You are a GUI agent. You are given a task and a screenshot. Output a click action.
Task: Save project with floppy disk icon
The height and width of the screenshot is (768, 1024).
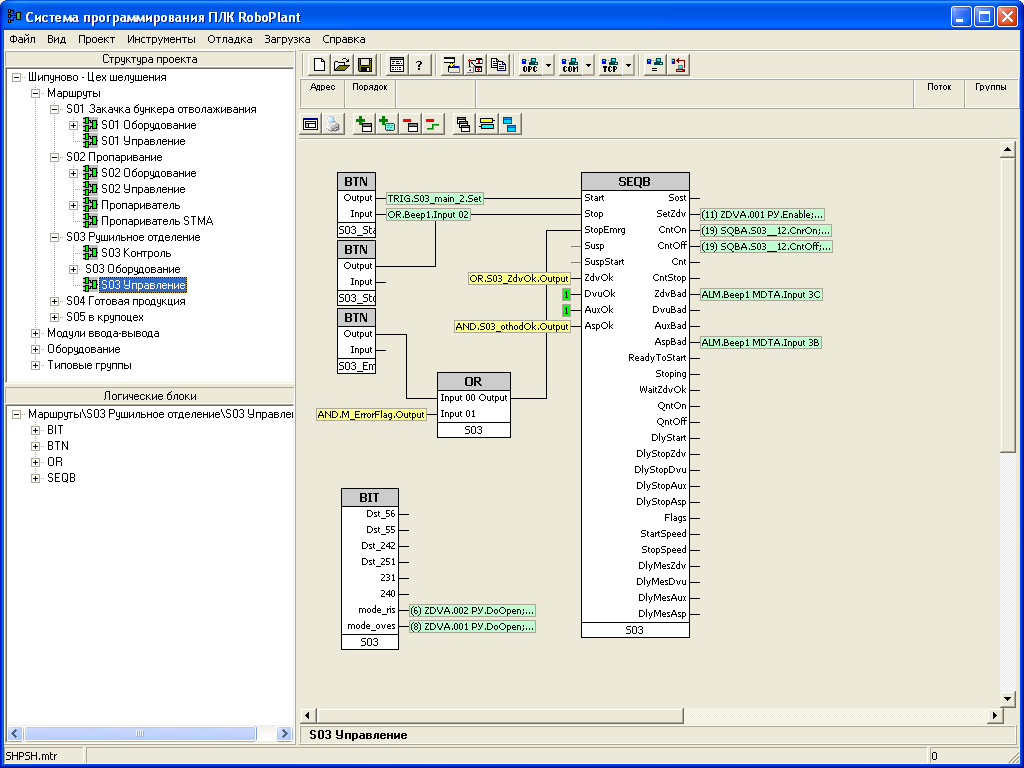coord(365,66)
